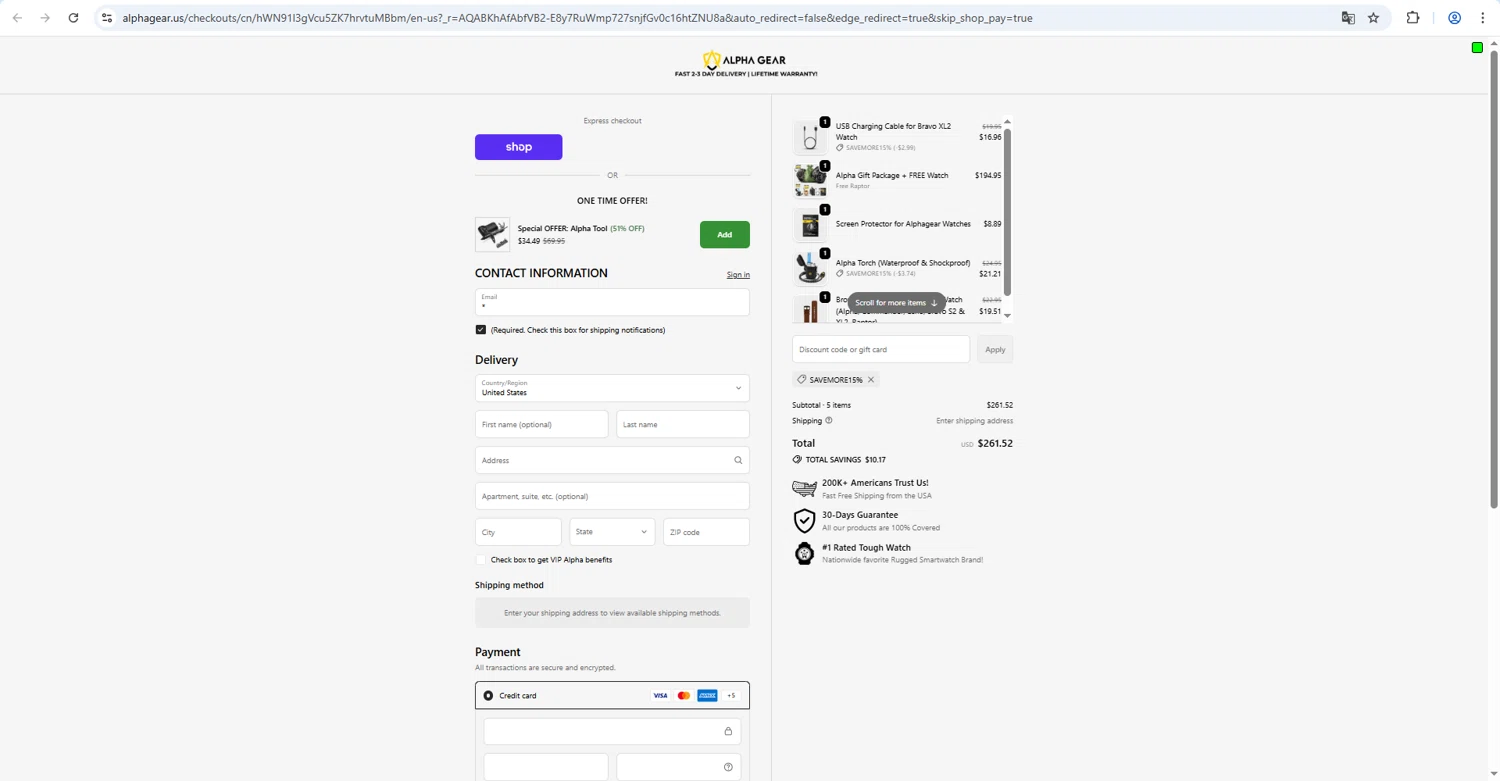
Task: Click the order list scroll-up arrow
Action: pyautogui.click(x=1007, y=122)
